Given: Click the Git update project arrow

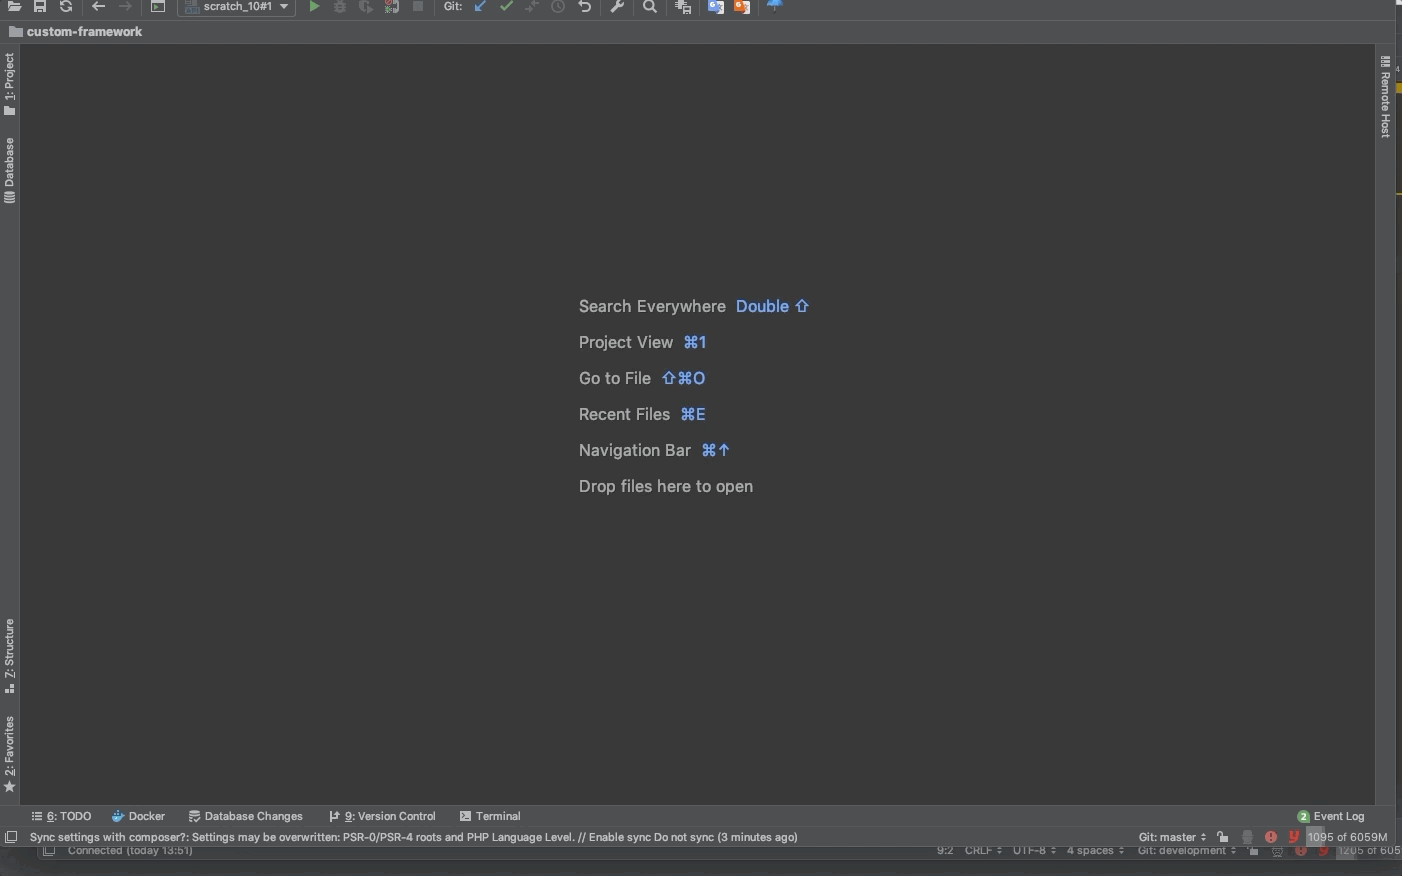Looking at the screenshot, I should point(480,7).
